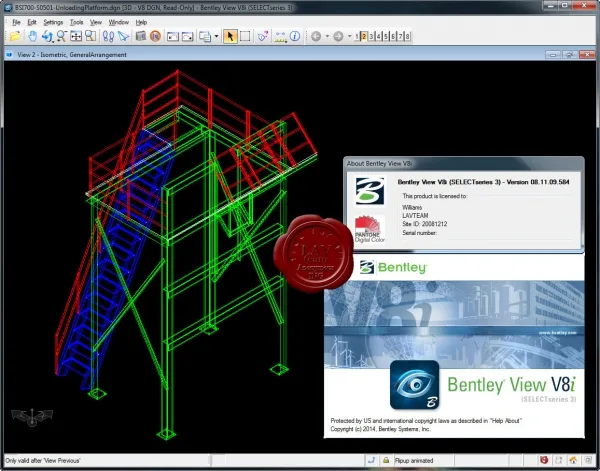Select the Element Selection arrow tool

coord(230,36)
